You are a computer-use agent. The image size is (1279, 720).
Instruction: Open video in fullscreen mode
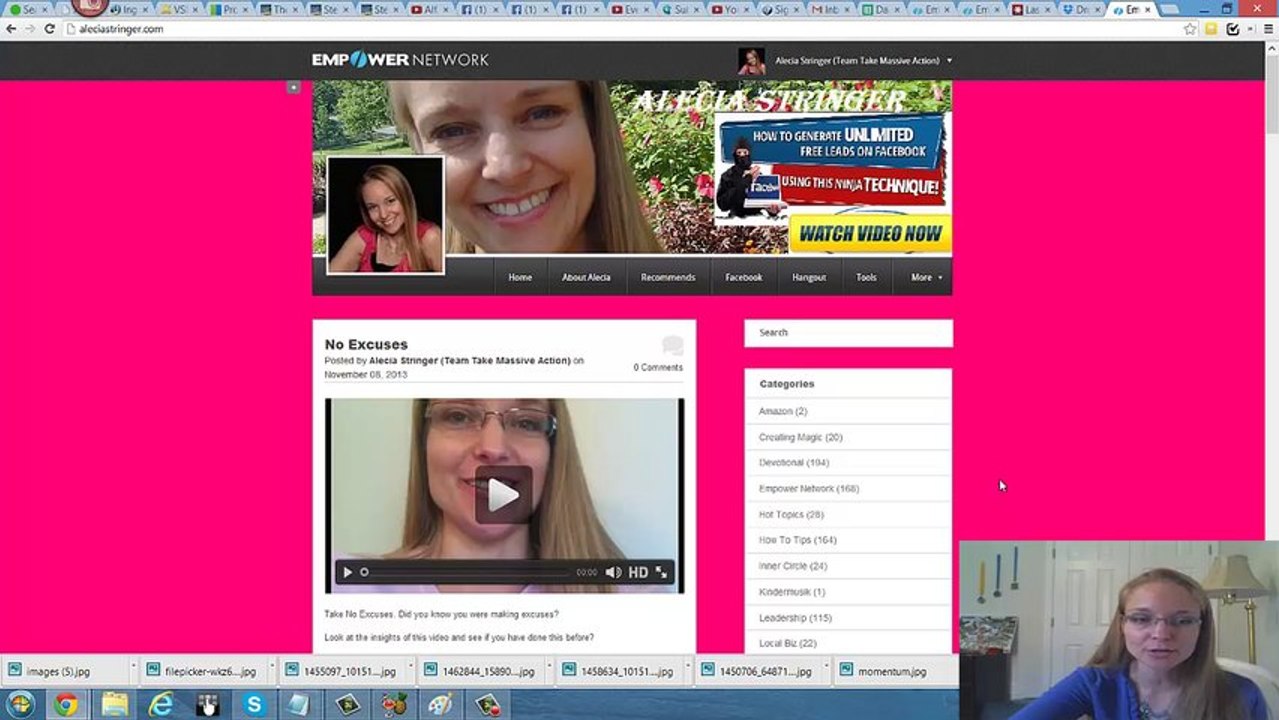661,572
